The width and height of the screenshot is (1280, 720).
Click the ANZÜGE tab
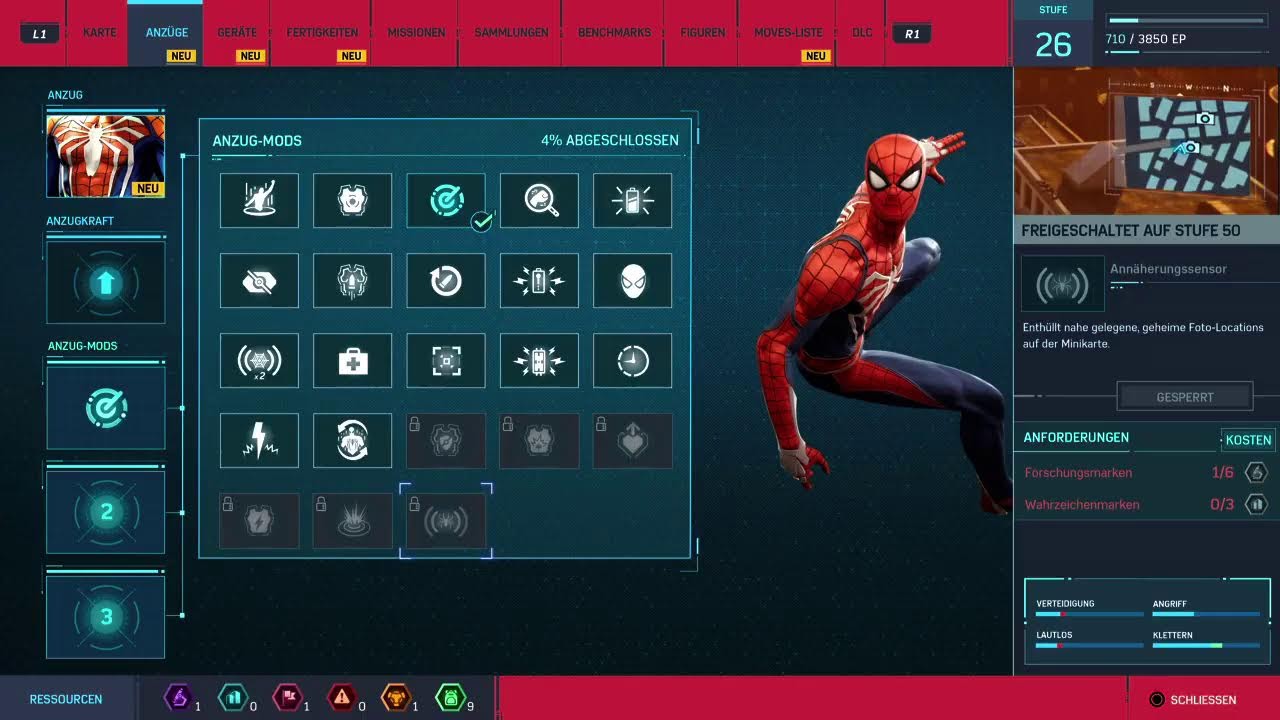[x=167, y=33]
